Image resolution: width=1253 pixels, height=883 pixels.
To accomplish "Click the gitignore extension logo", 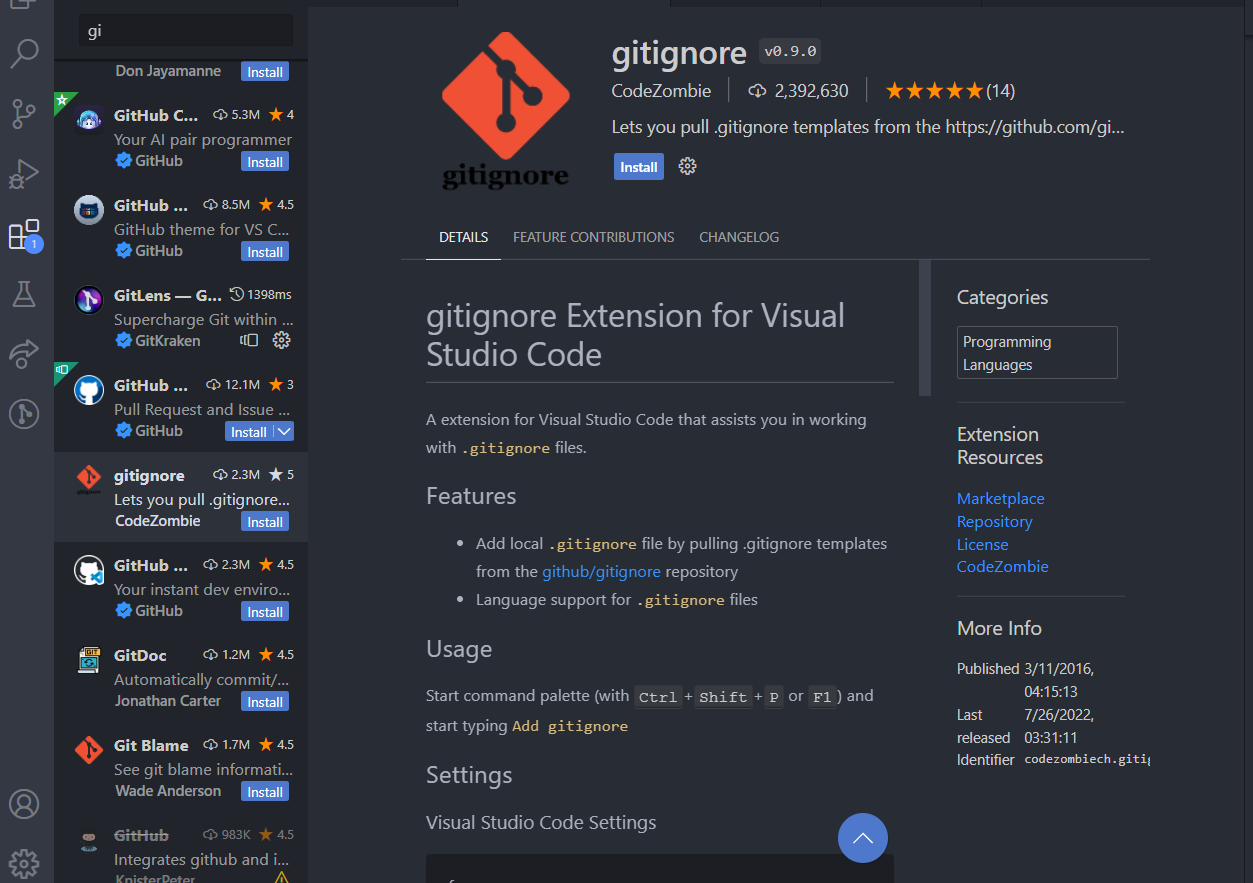I will point(505,110).
